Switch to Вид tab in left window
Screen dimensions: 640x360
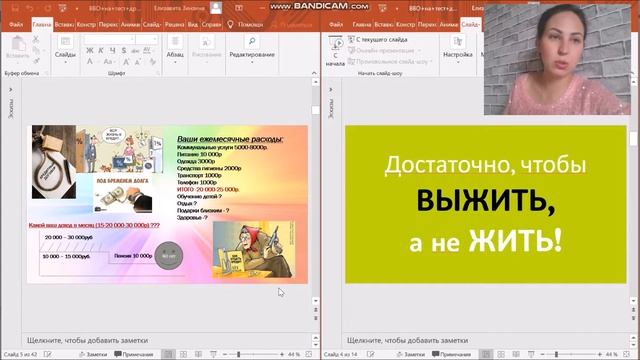[193, 24]
